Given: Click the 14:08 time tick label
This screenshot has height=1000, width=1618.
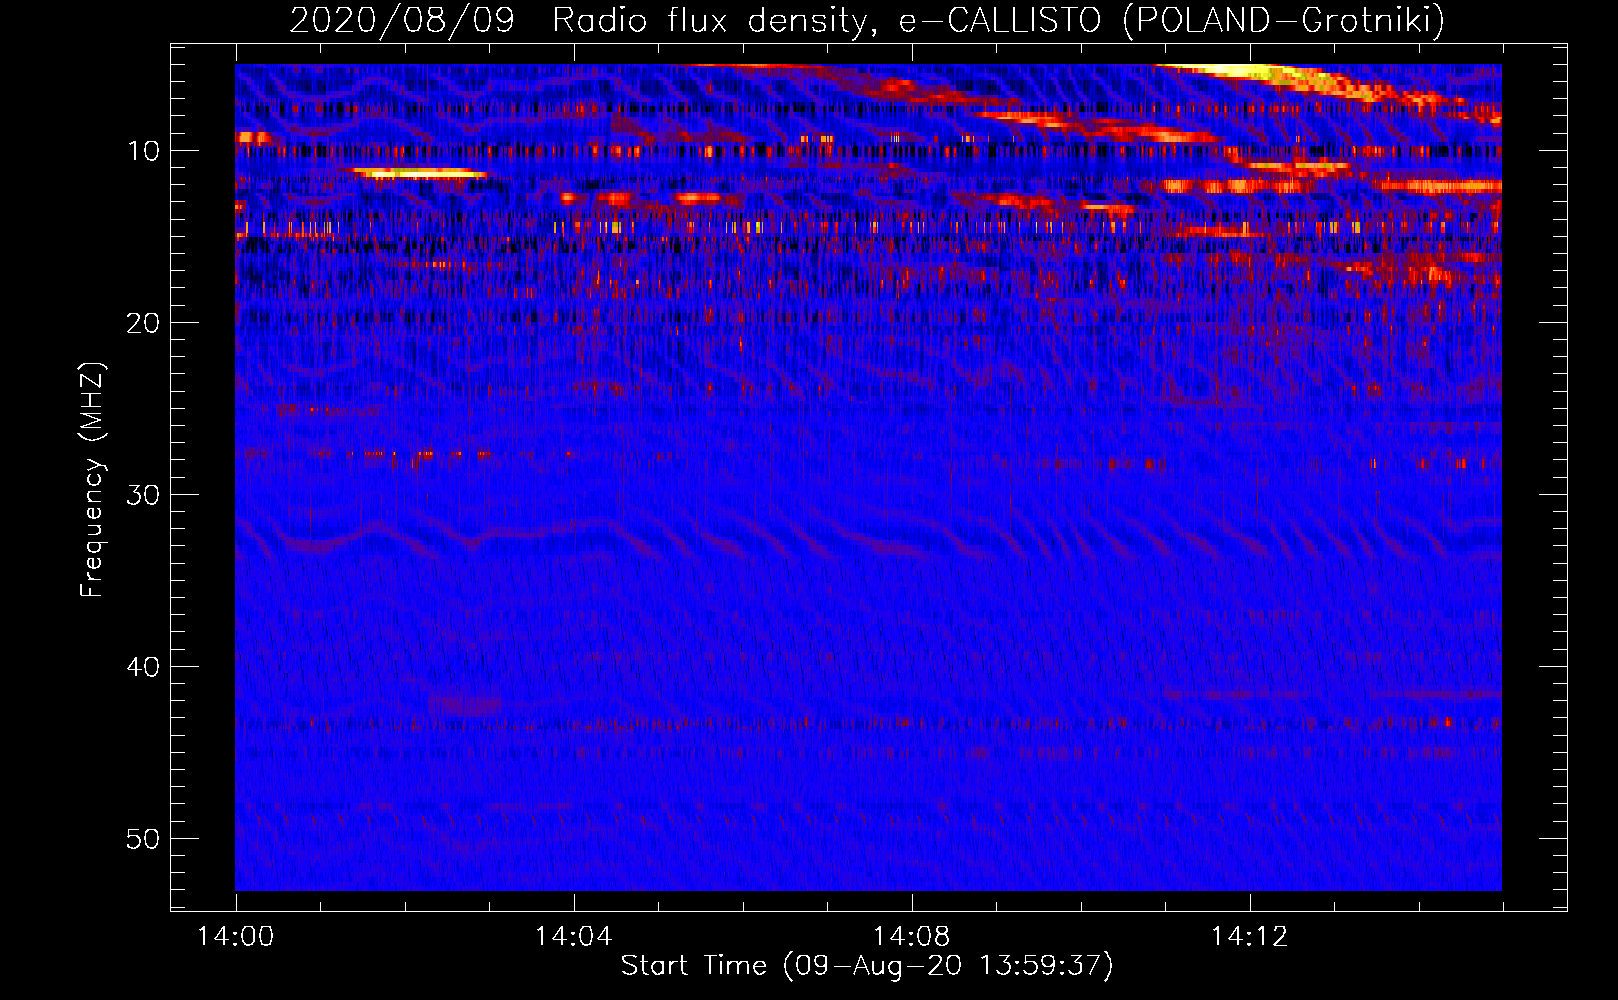Looking at the screenshot, I should click(x=911, y=936).
